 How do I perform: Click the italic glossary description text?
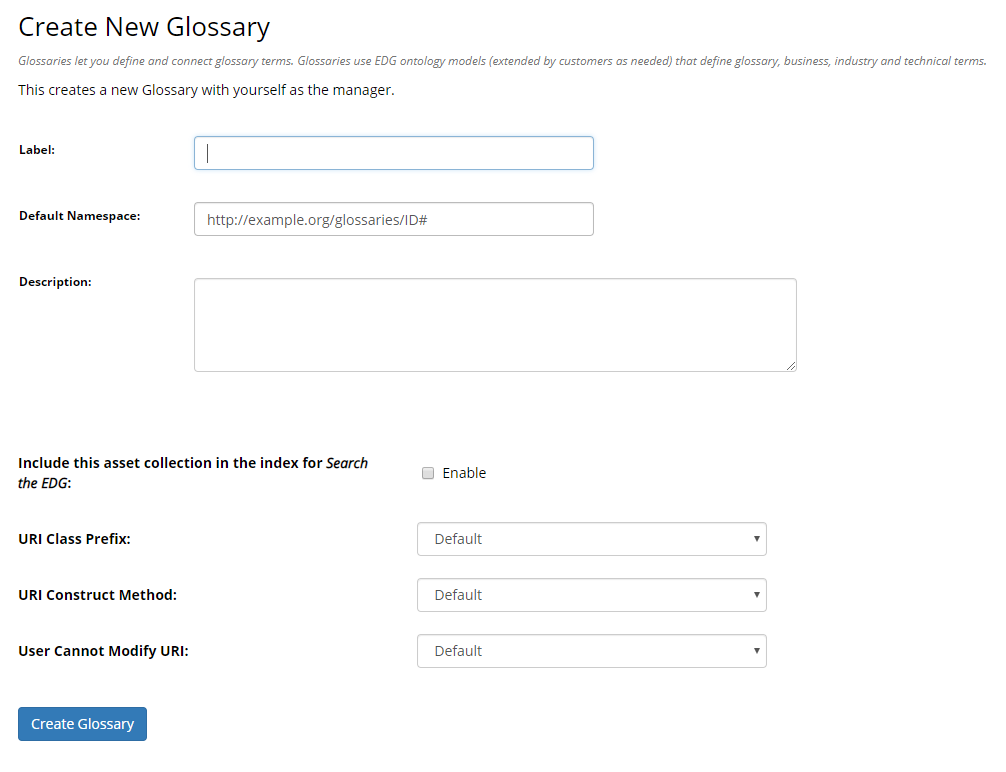point(500,60)
